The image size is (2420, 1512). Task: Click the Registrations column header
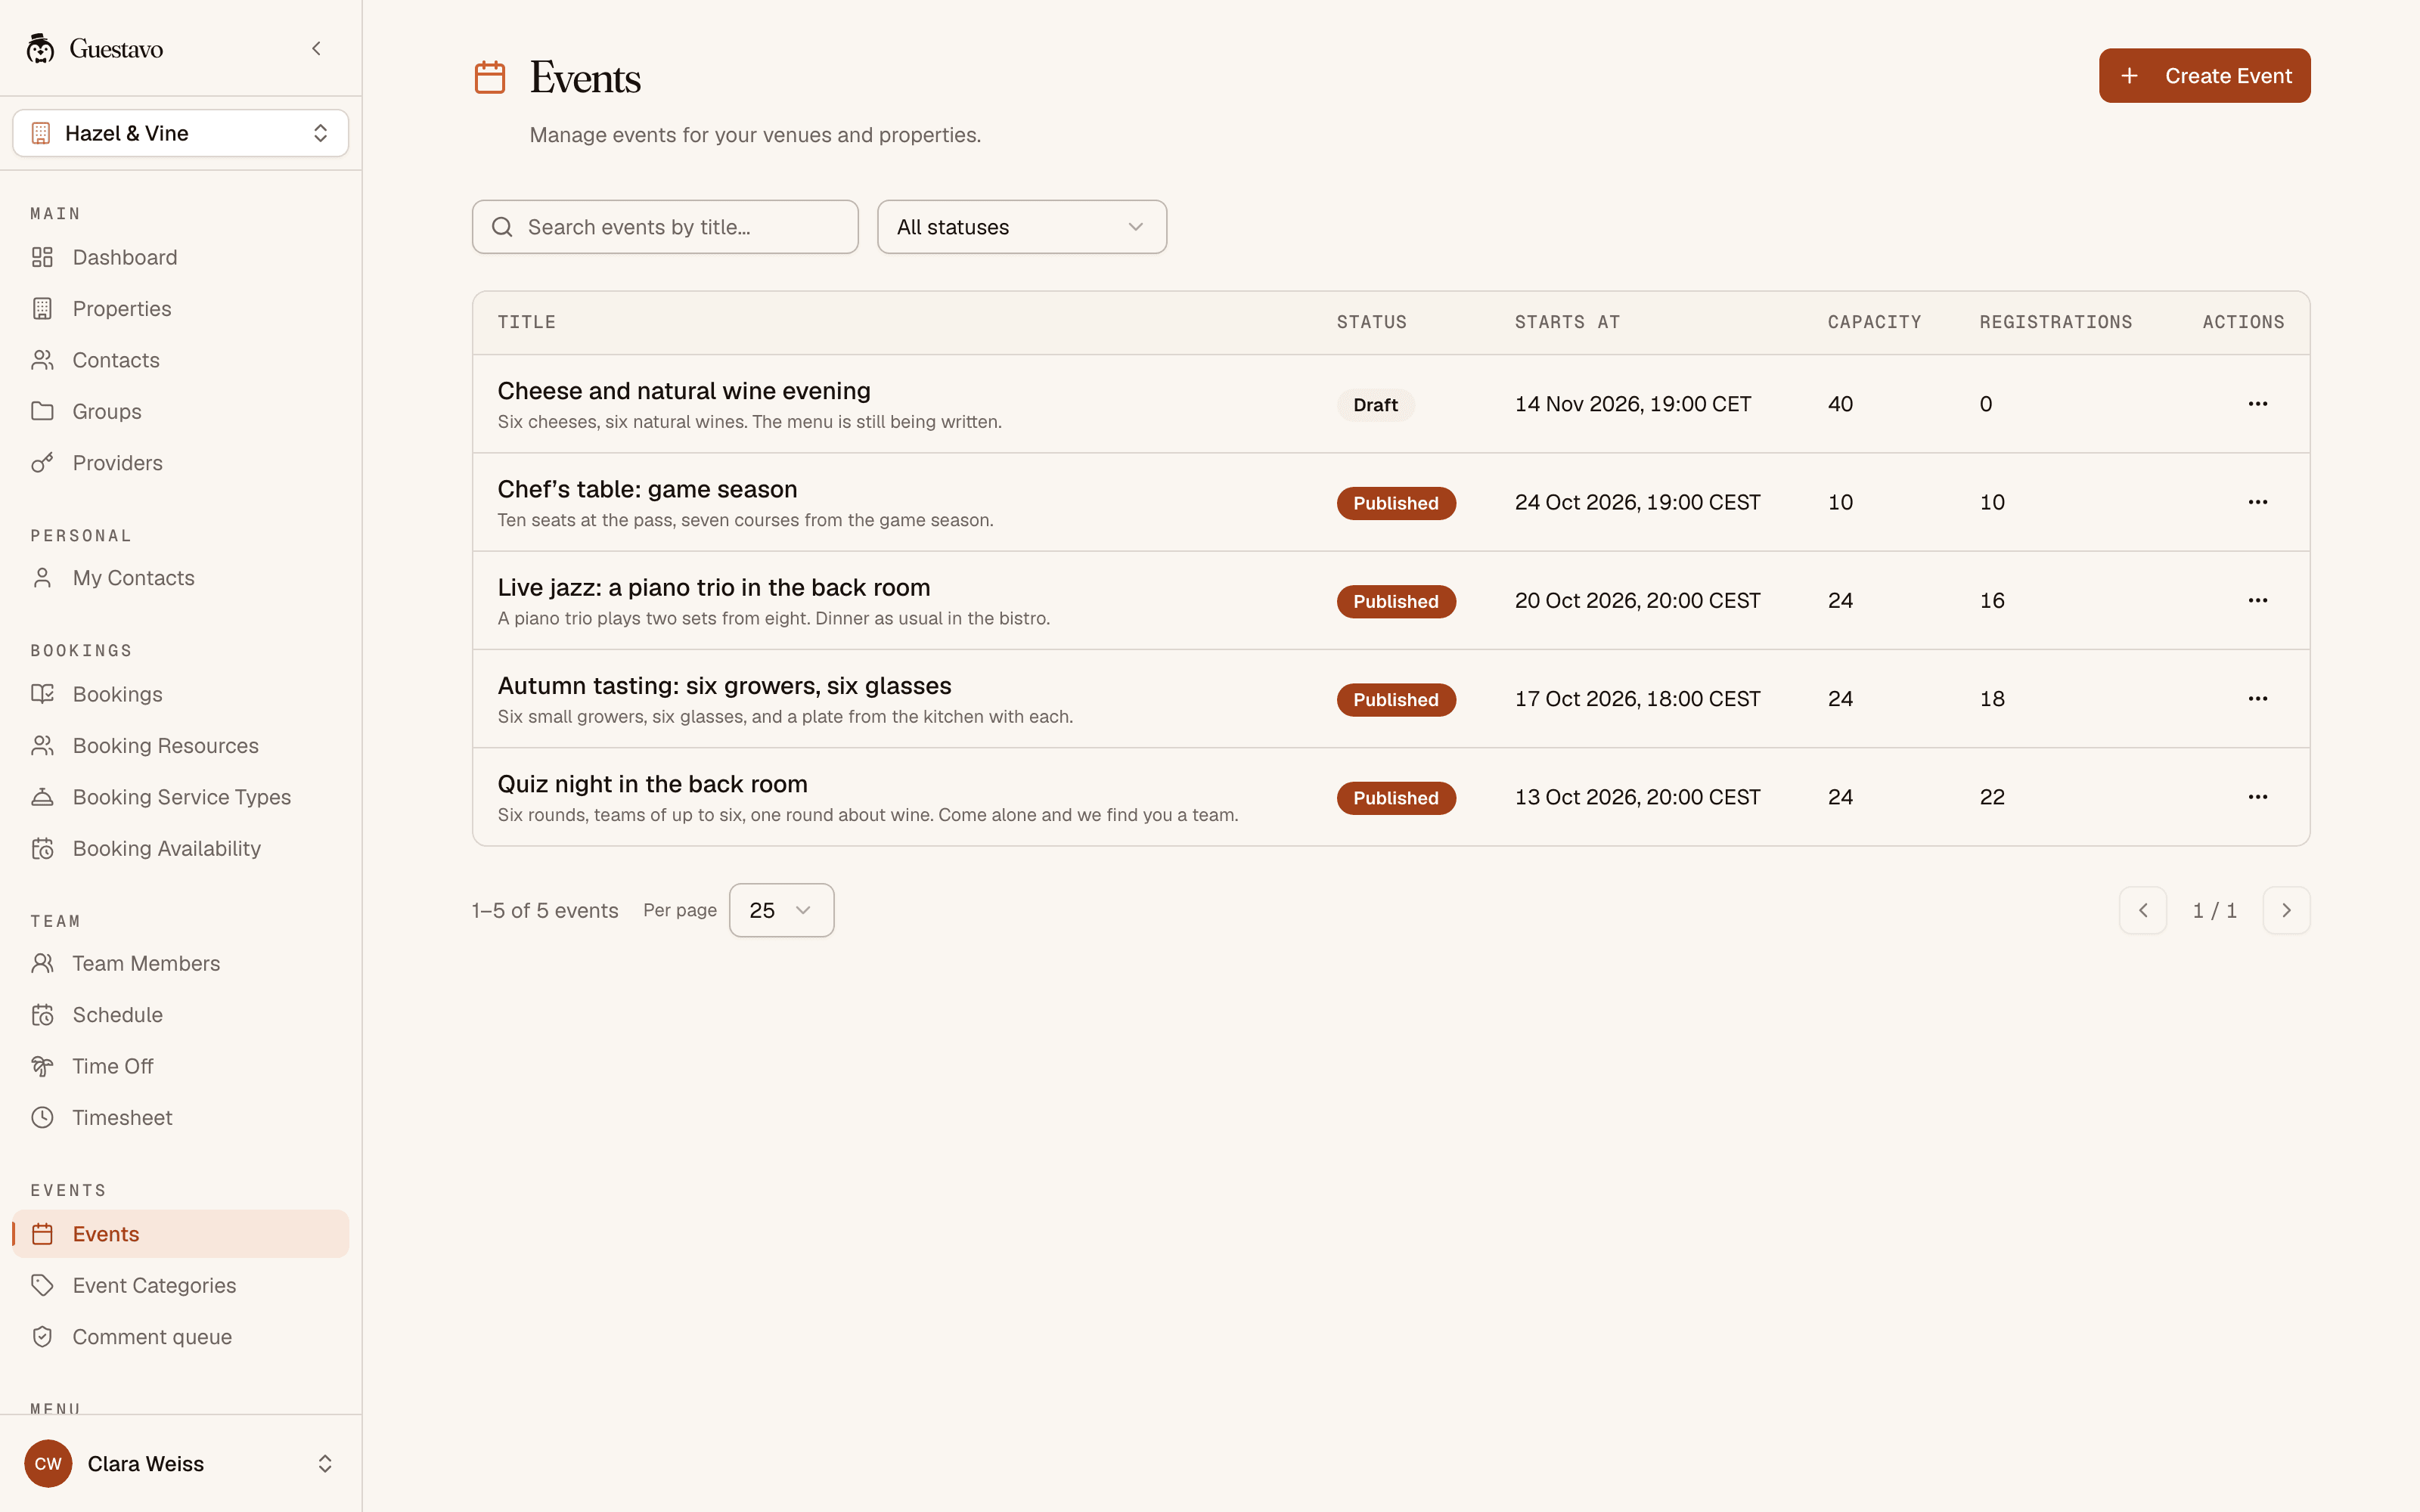coord(2056,322)
